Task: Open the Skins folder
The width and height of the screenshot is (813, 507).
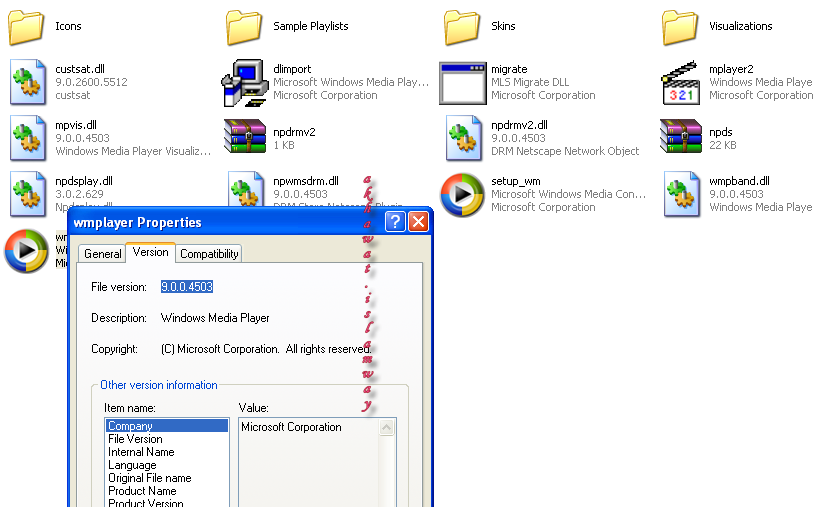Action: pos(462,27)
